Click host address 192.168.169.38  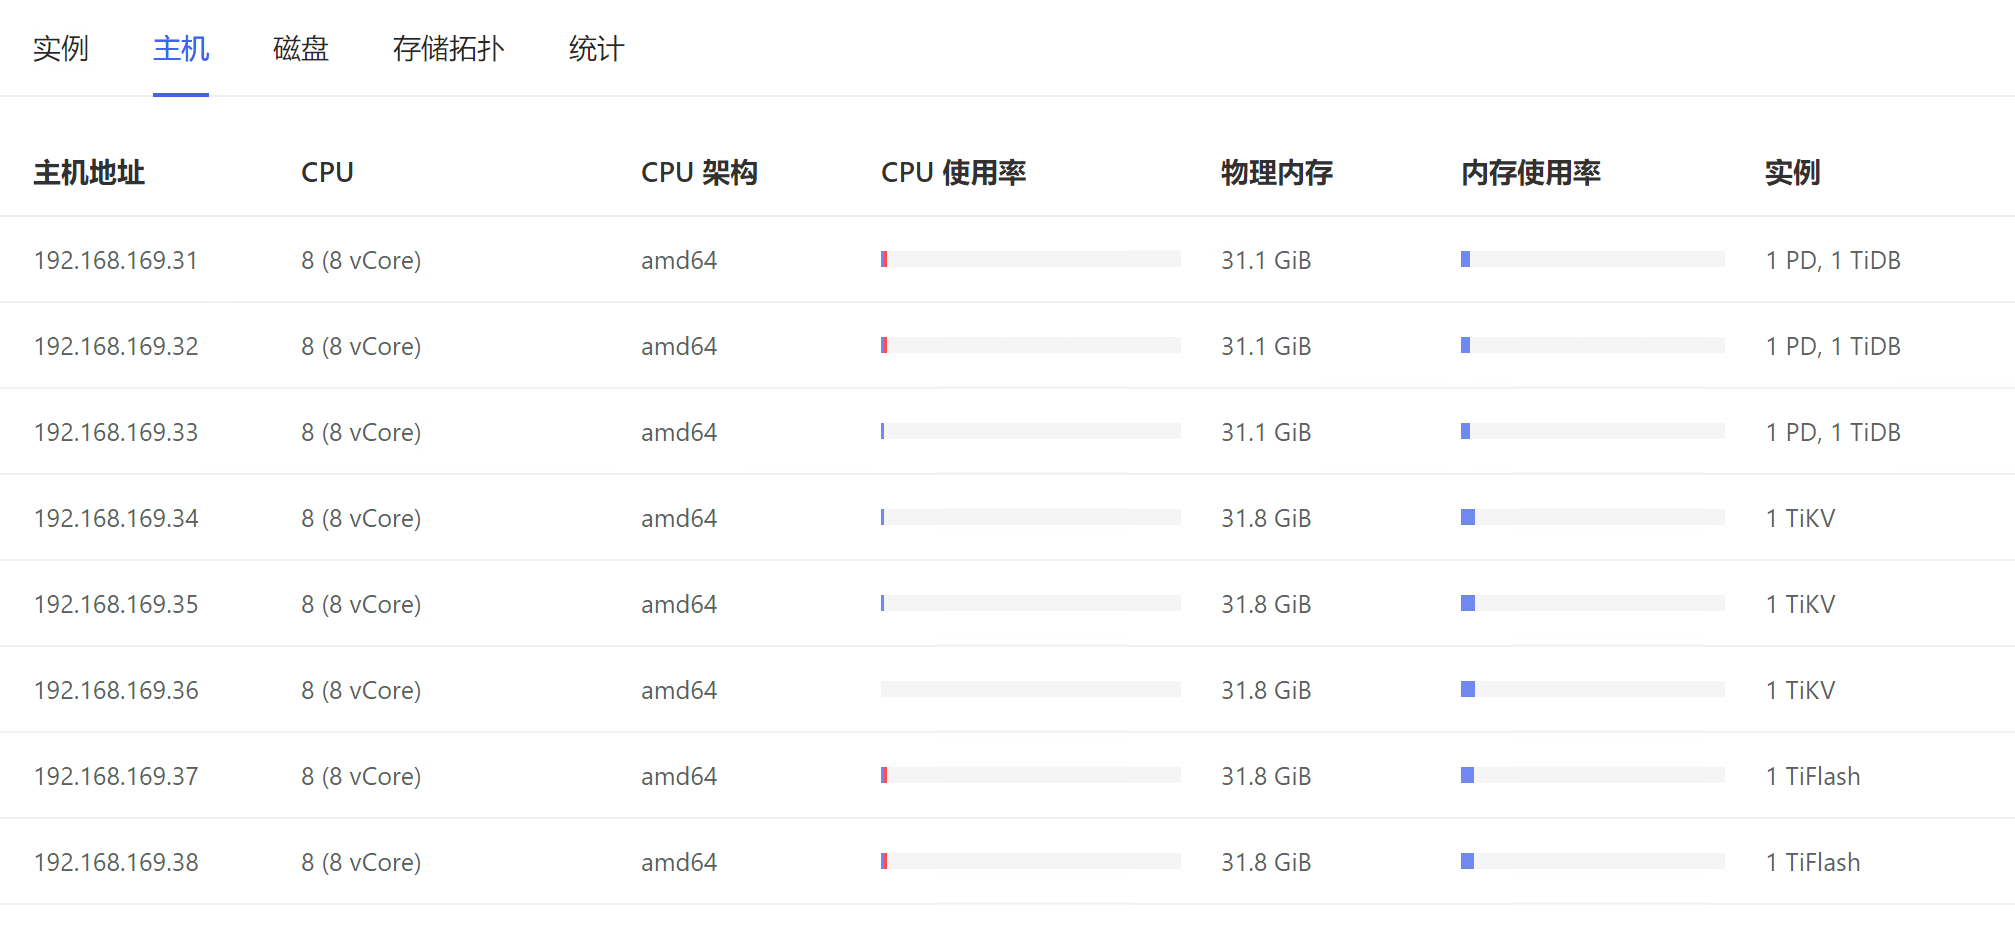pyautogui.click(x=115, y=861)
